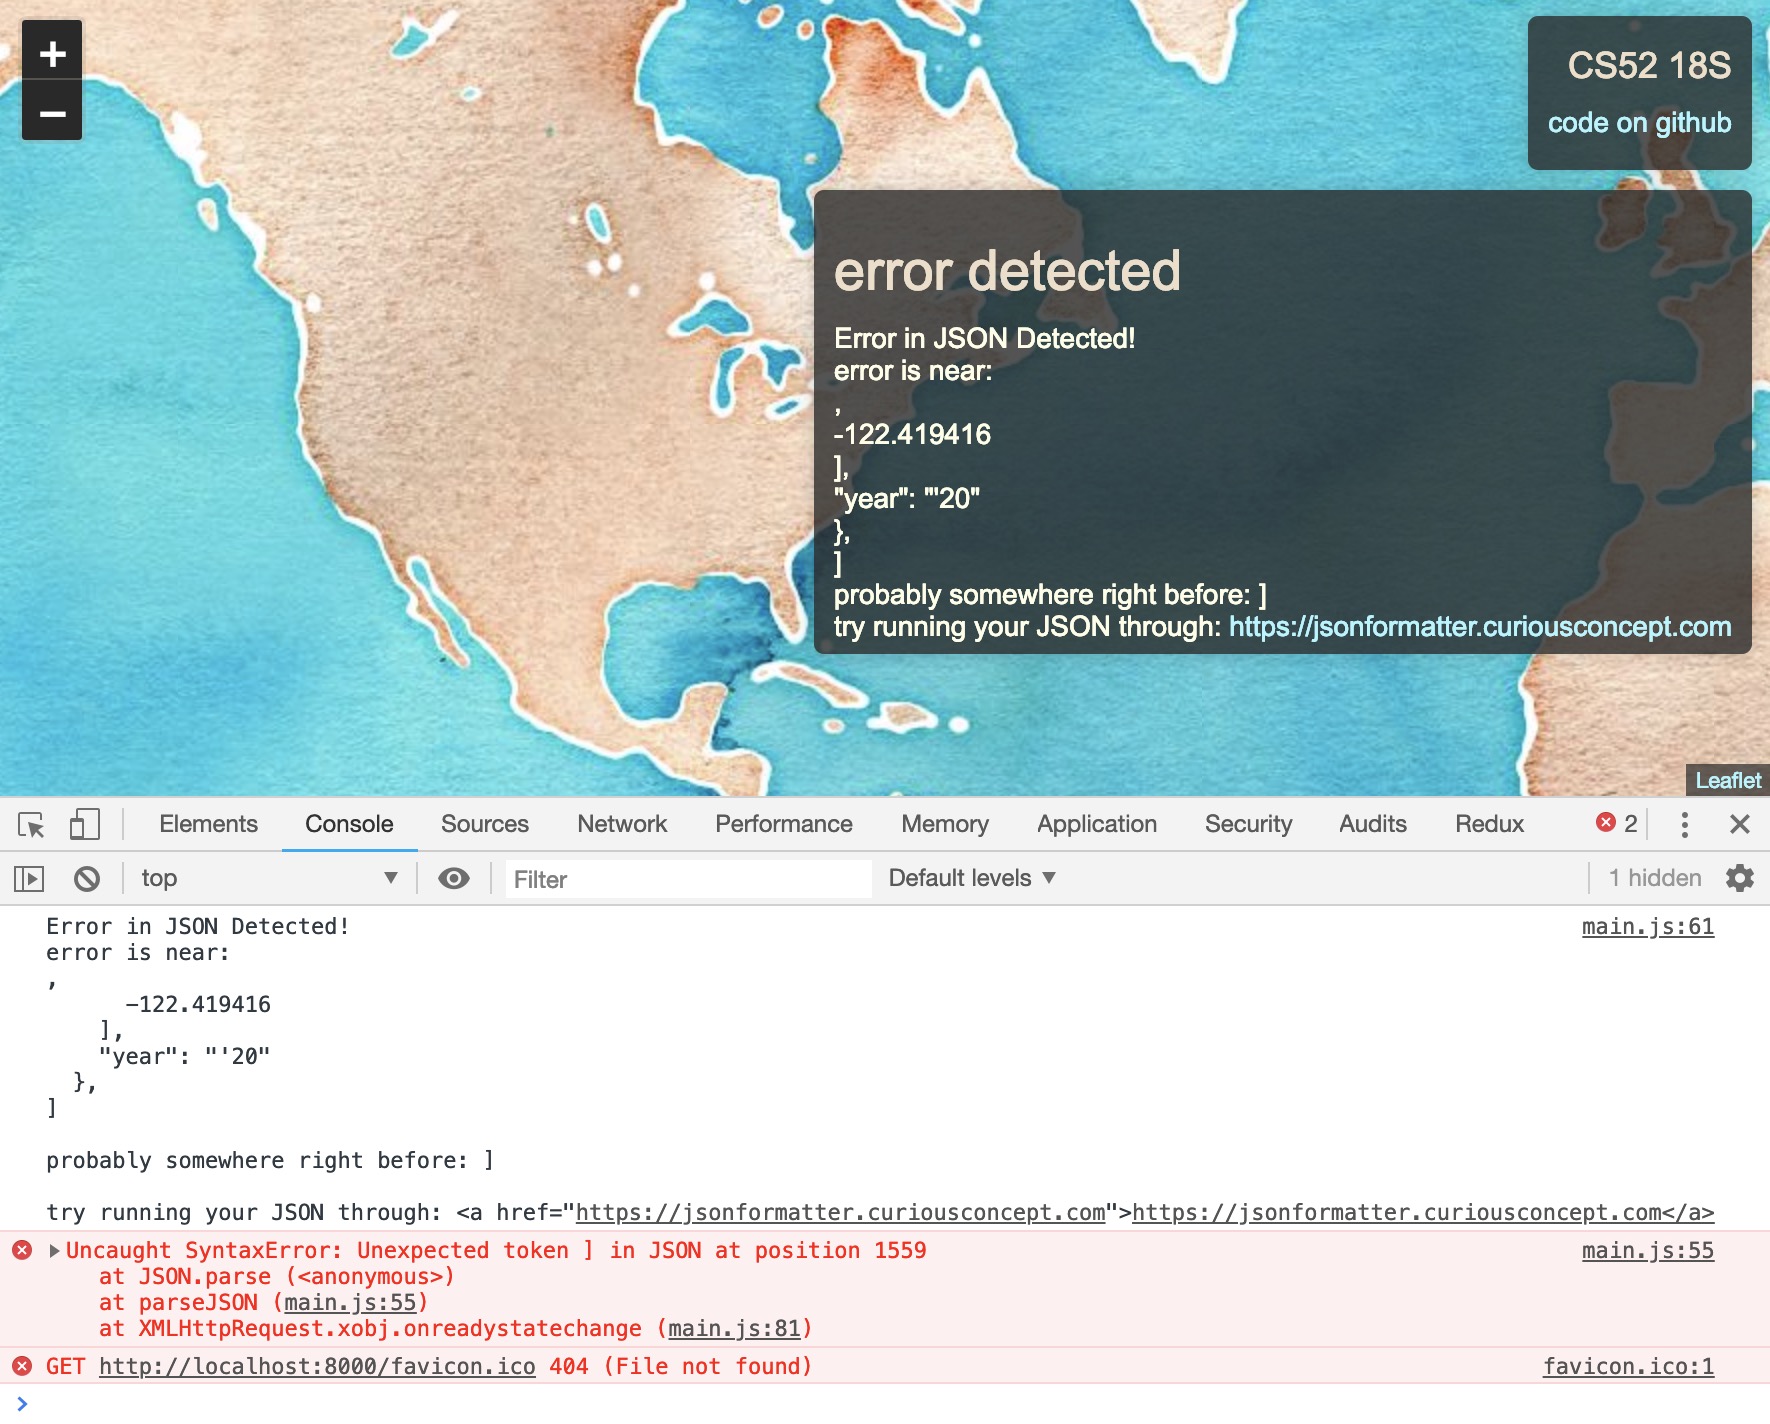1770x1424 pixels.
Task: Show the console sidebar
Action: pyautogui.click(x=29, y=879)
